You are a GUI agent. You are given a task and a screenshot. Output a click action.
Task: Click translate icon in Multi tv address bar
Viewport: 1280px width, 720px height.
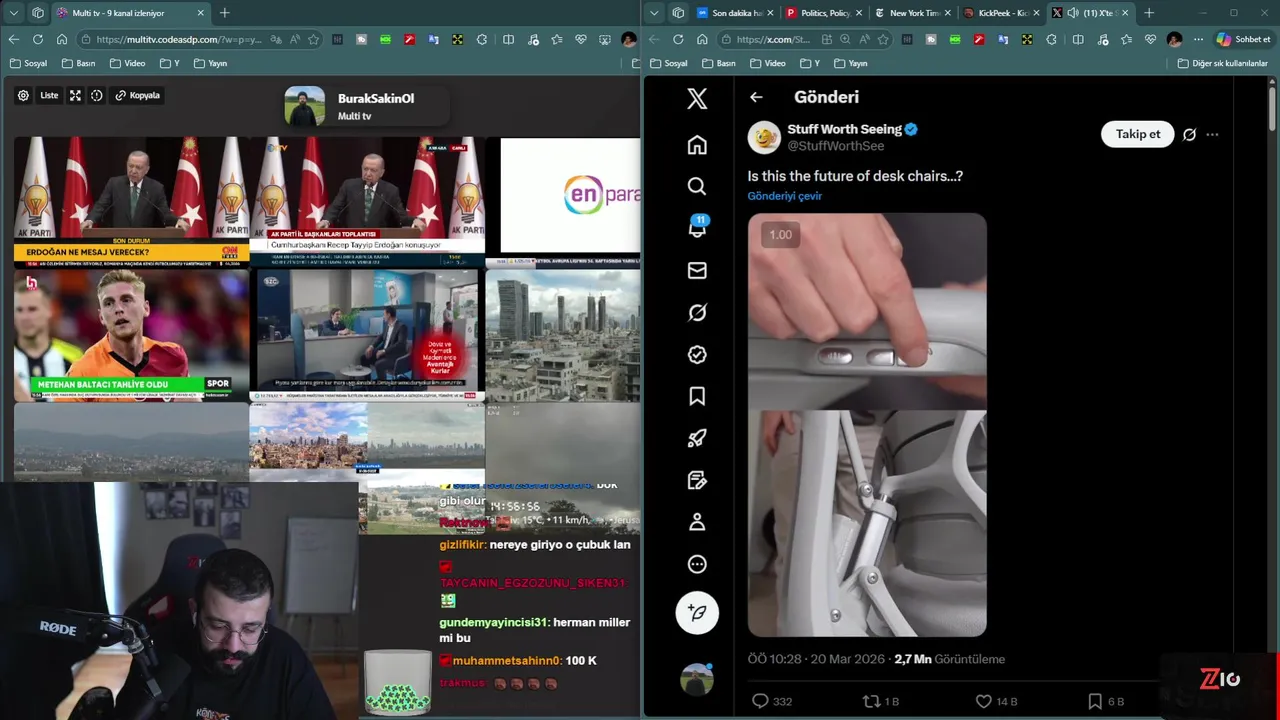pos(275,39)
